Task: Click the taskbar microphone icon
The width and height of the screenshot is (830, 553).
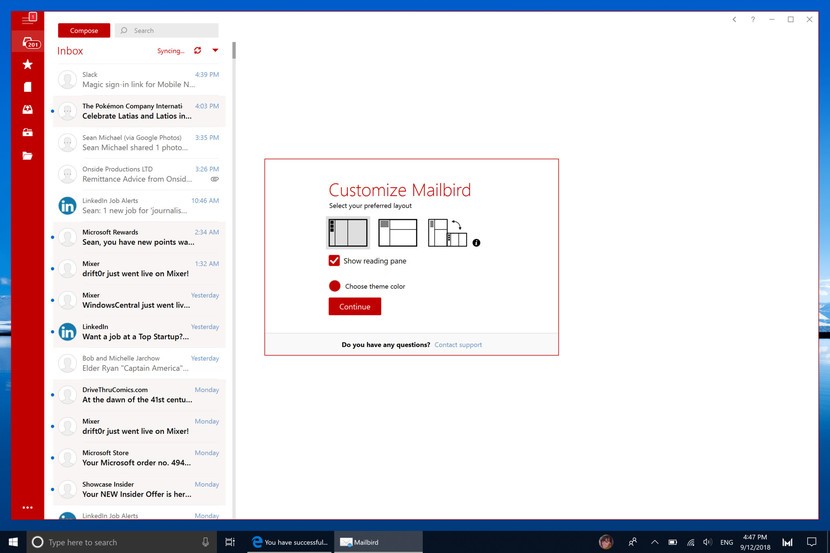Action: [x=205, y=542]
